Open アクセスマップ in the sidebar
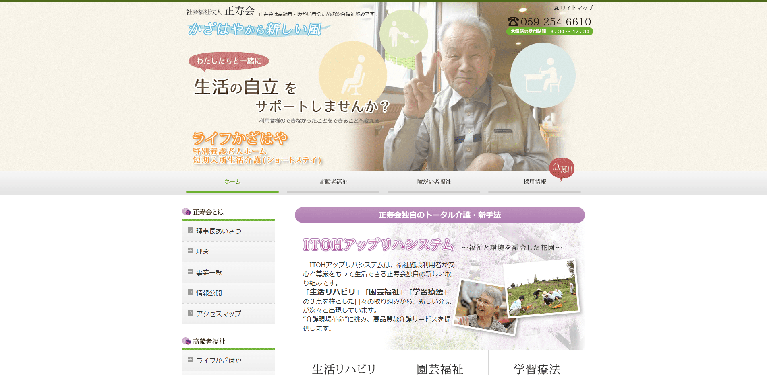767x375 pixels. point(228,313)
